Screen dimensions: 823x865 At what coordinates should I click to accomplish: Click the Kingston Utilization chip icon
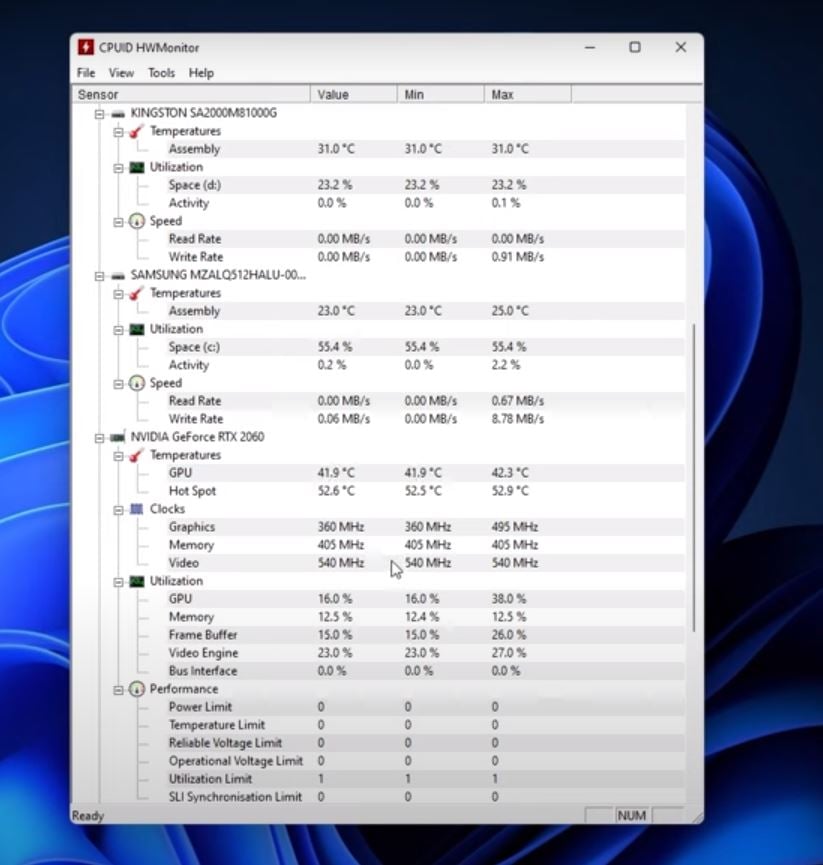tap(136, 168)
